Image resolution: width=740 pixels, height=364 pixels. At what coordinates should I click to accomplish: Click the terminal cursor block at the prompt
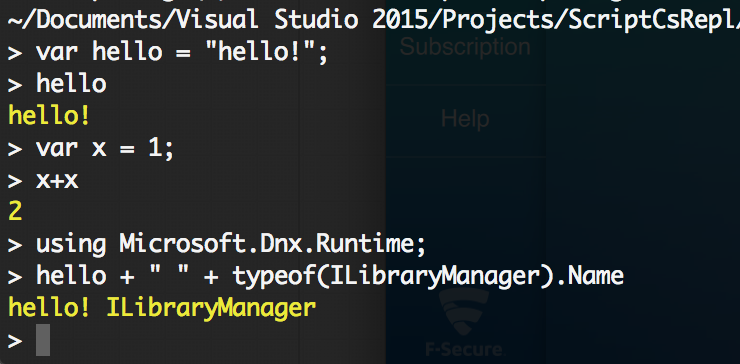[x=43, y=340]
